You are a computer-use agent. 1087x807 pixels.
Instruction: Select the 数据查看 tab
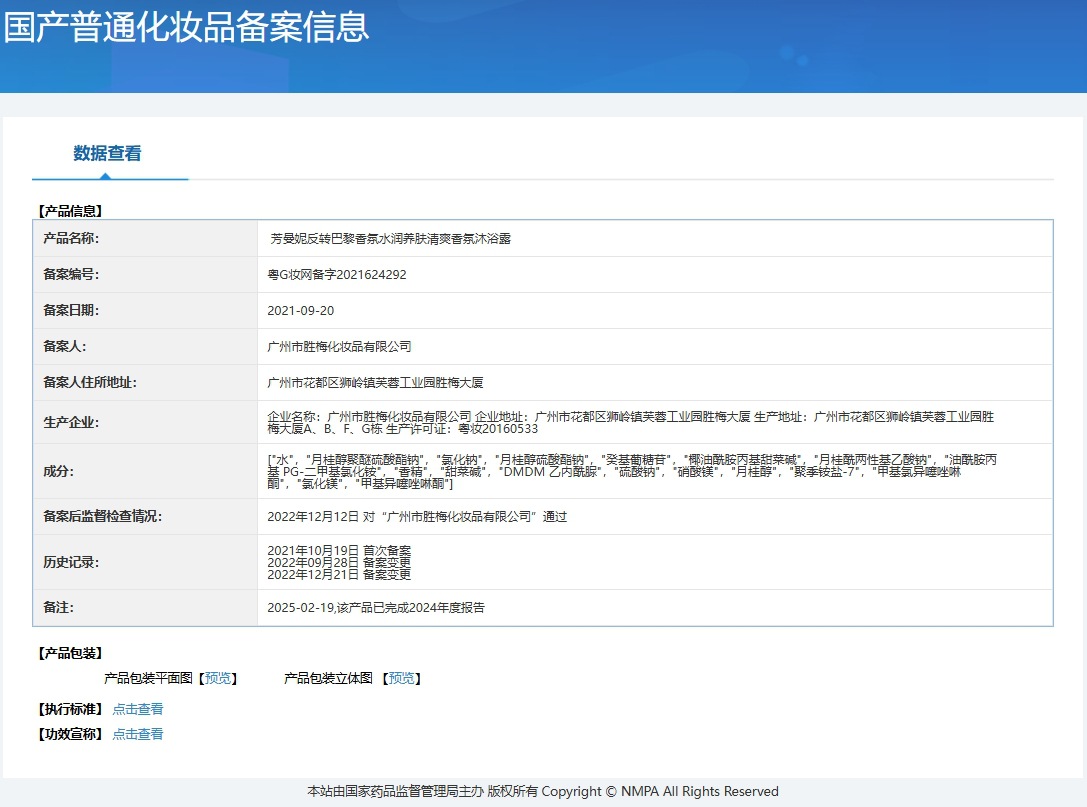[107, 153]
